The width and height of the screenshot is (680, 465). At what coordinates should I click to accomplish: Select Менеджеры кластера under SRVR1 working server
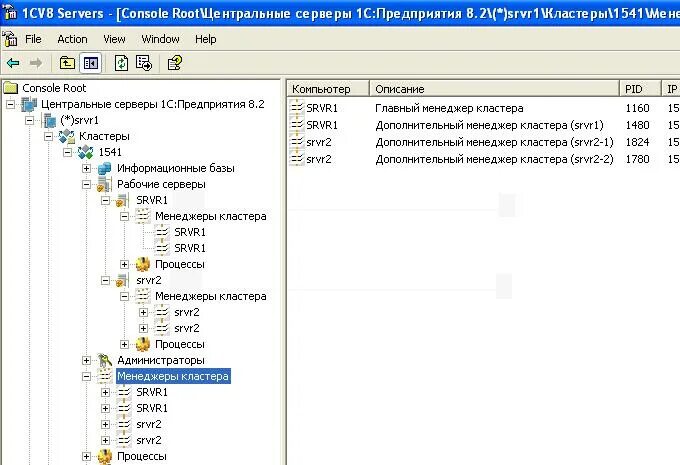pos(210,216)
